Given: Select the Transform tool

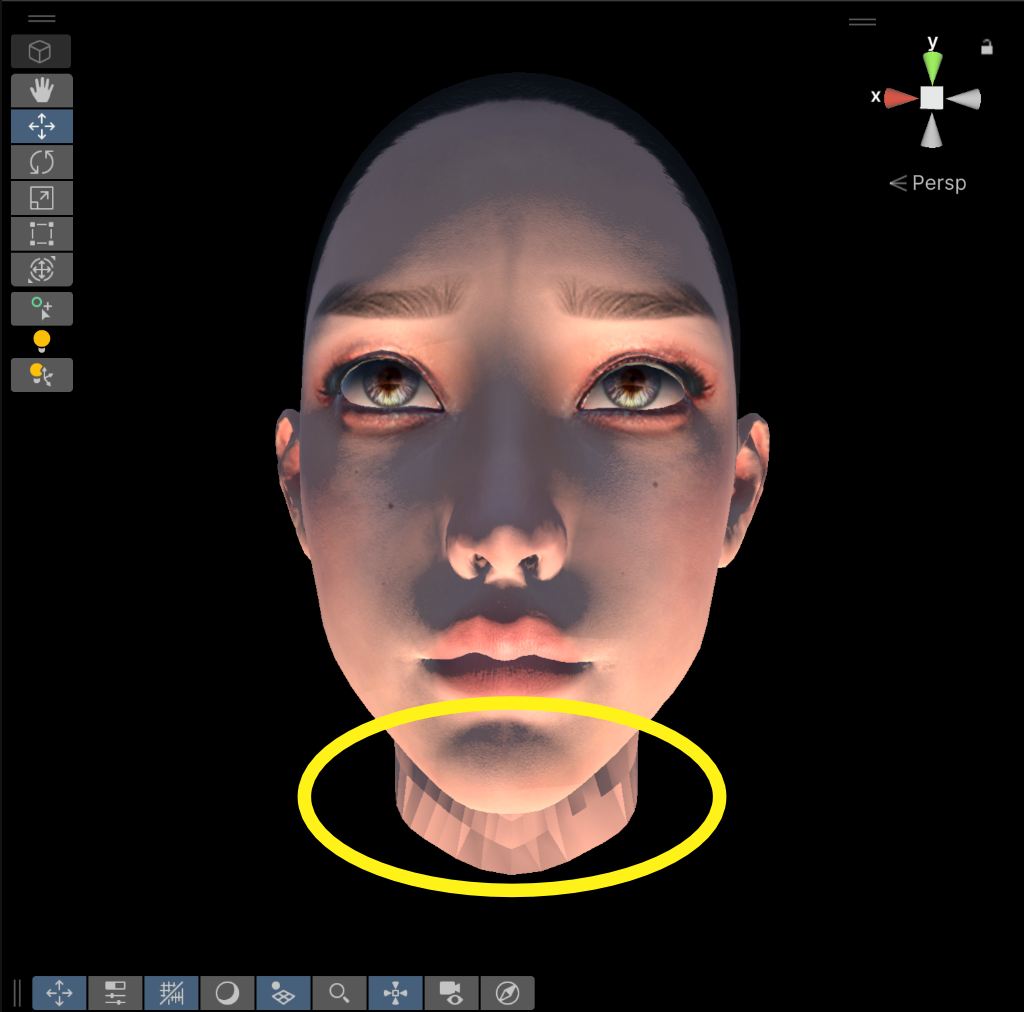Looking at the screenshot, I should [41, 270].
